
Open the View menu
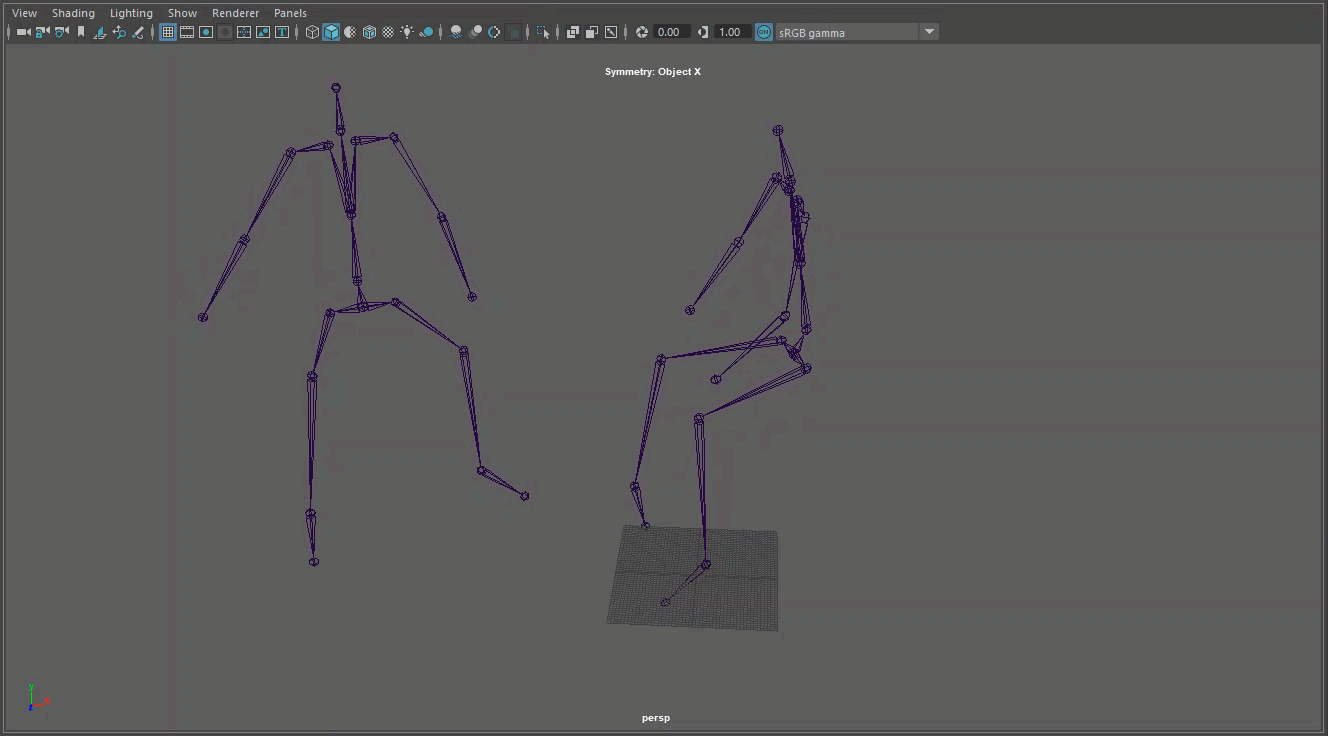click(24, 13)
